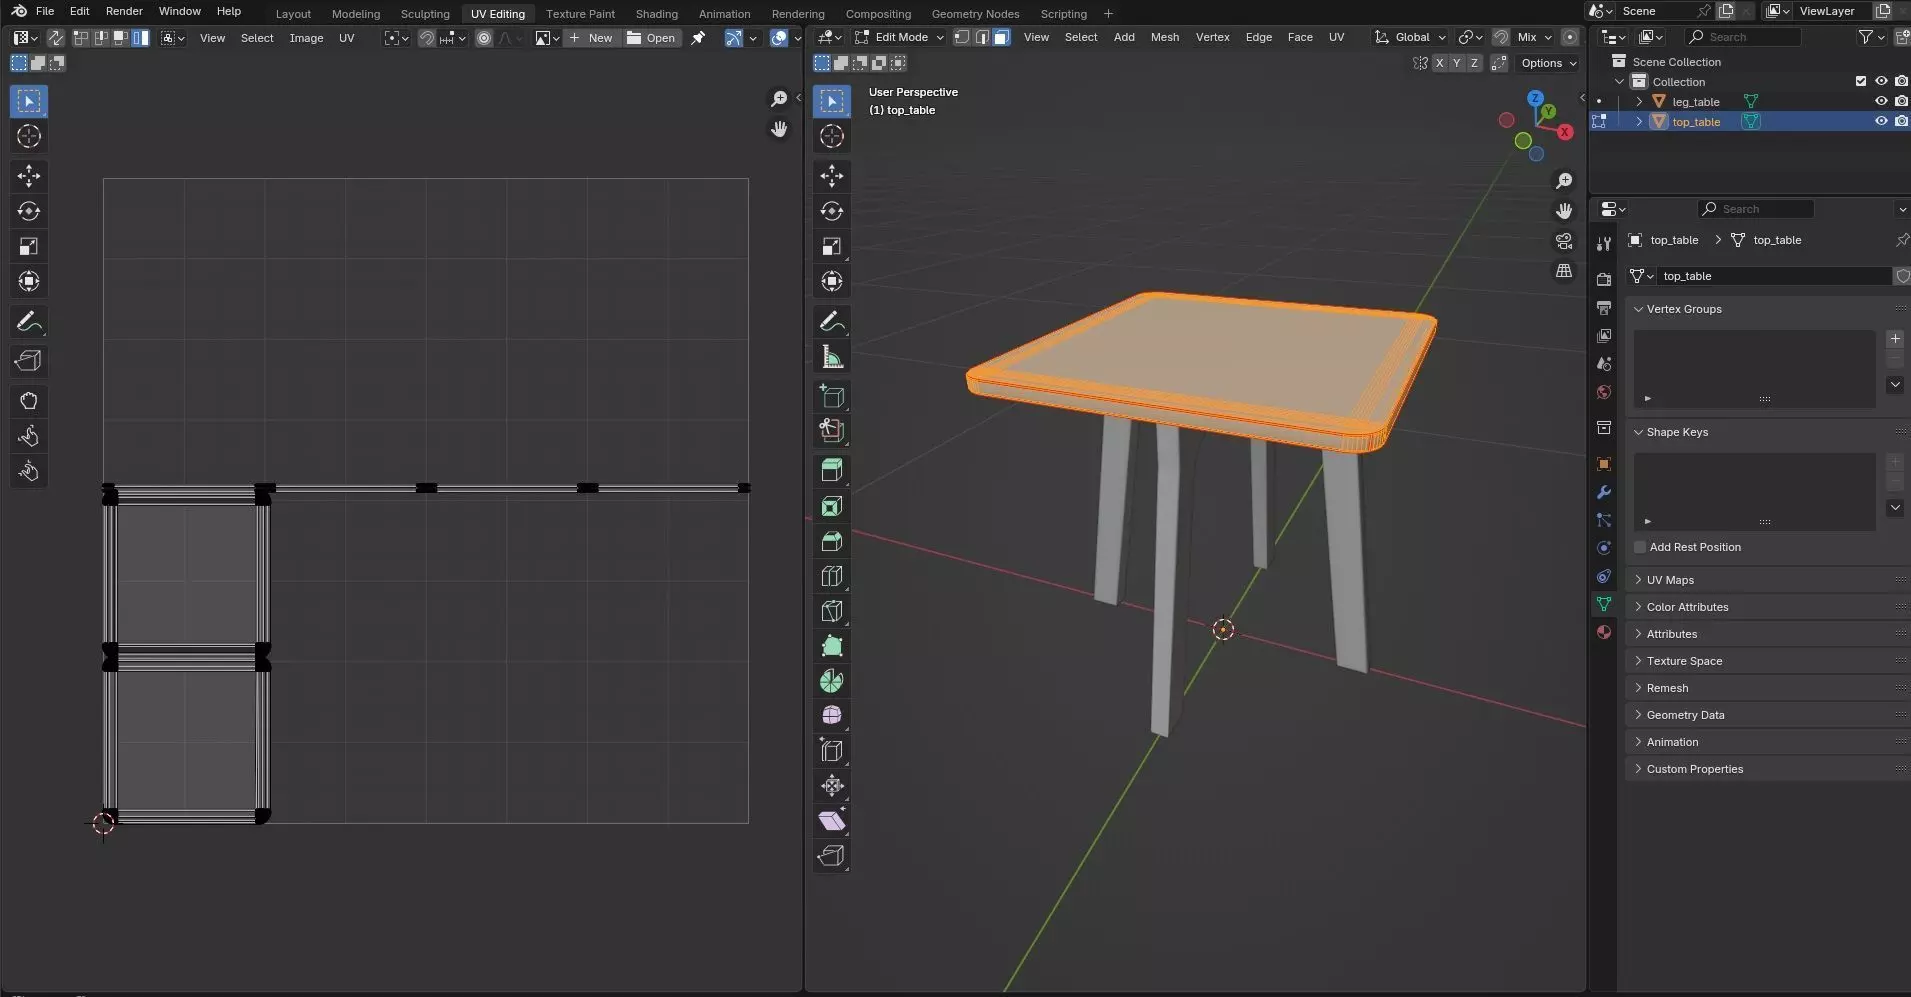This screenshot has width=1911, height=997.
Task: Switch to the Shading workspace tab
Action: [656, 14]
